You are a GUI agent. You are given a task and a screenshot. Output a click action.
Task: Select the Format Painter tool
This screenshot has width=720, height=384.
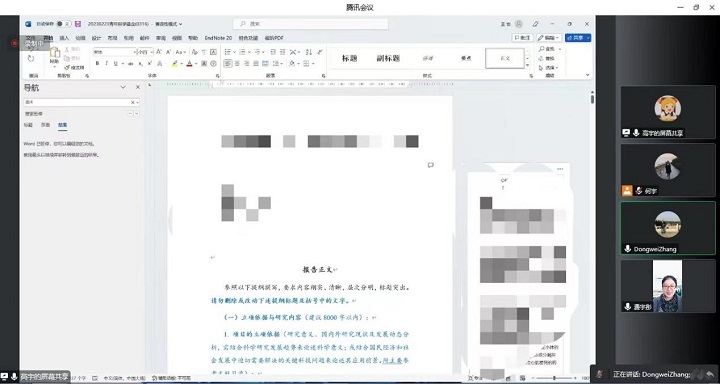click(x=74, y=68)
